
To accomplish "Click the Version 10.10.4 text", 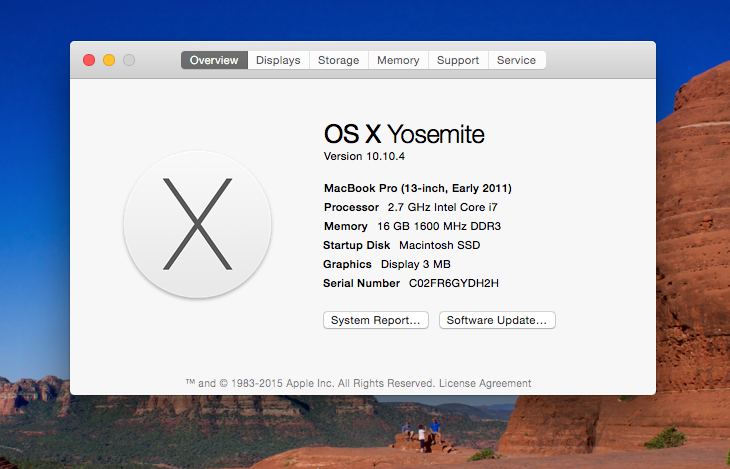I will point(364,156).
